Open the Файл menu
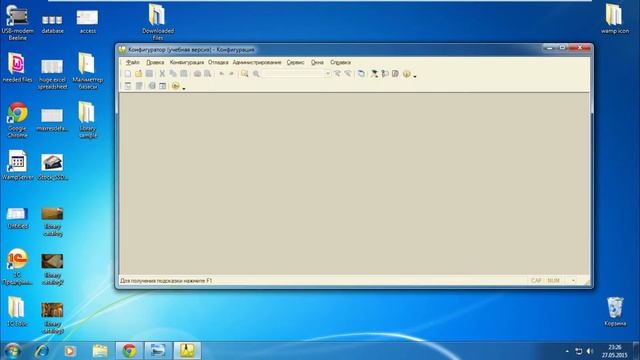 [x=133, y=62]
